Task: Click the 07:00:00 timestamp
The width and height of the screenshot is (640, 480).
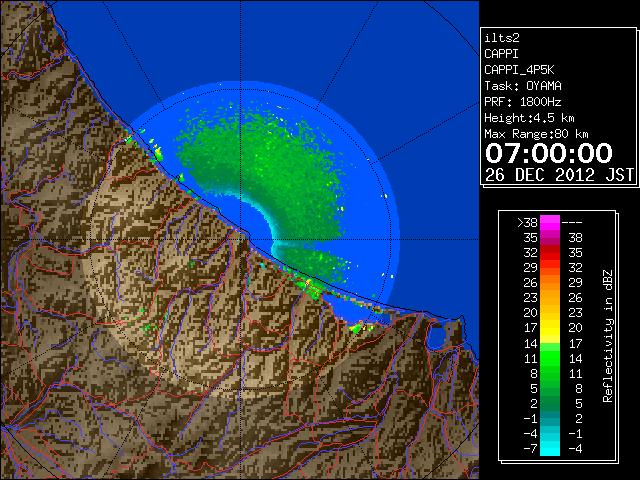Action: click(549, 153)
